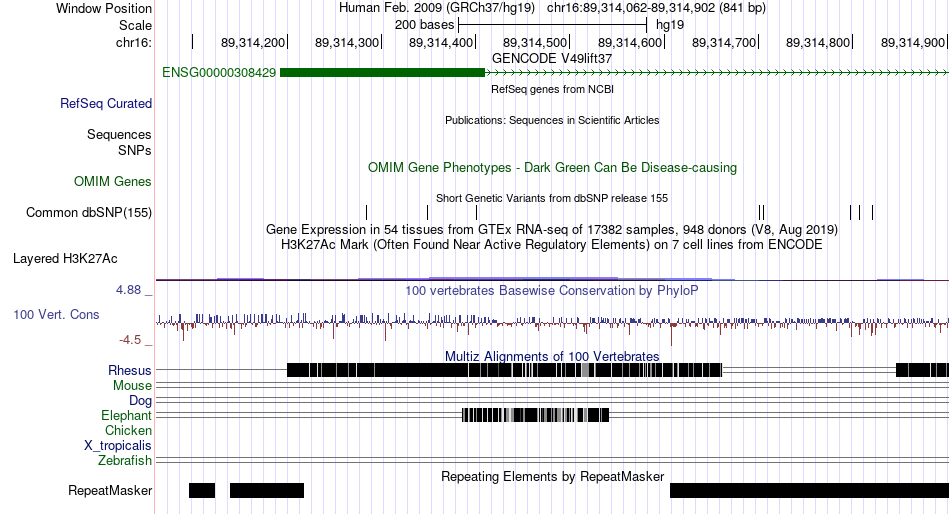The height and width of the screenshot is (514, 950).
Task: Select the Rhesus alignment label
Action: (x=130, y=370)
